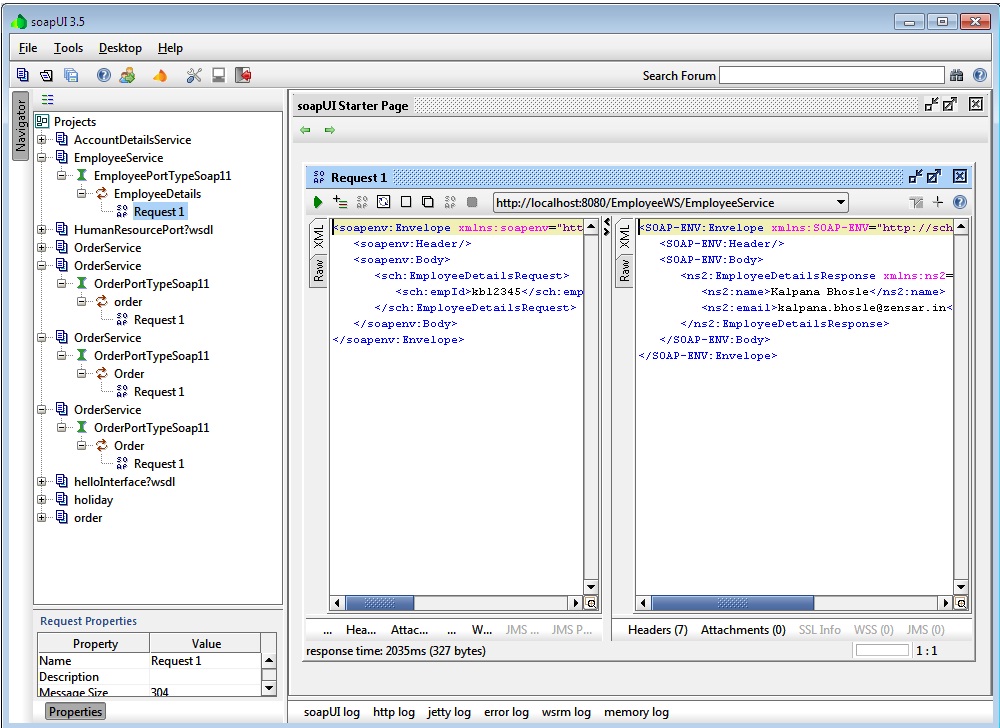The image size is (1000, 728).
Task: Click the add assertion plus-lines icon
Action: tap(340, 202)
